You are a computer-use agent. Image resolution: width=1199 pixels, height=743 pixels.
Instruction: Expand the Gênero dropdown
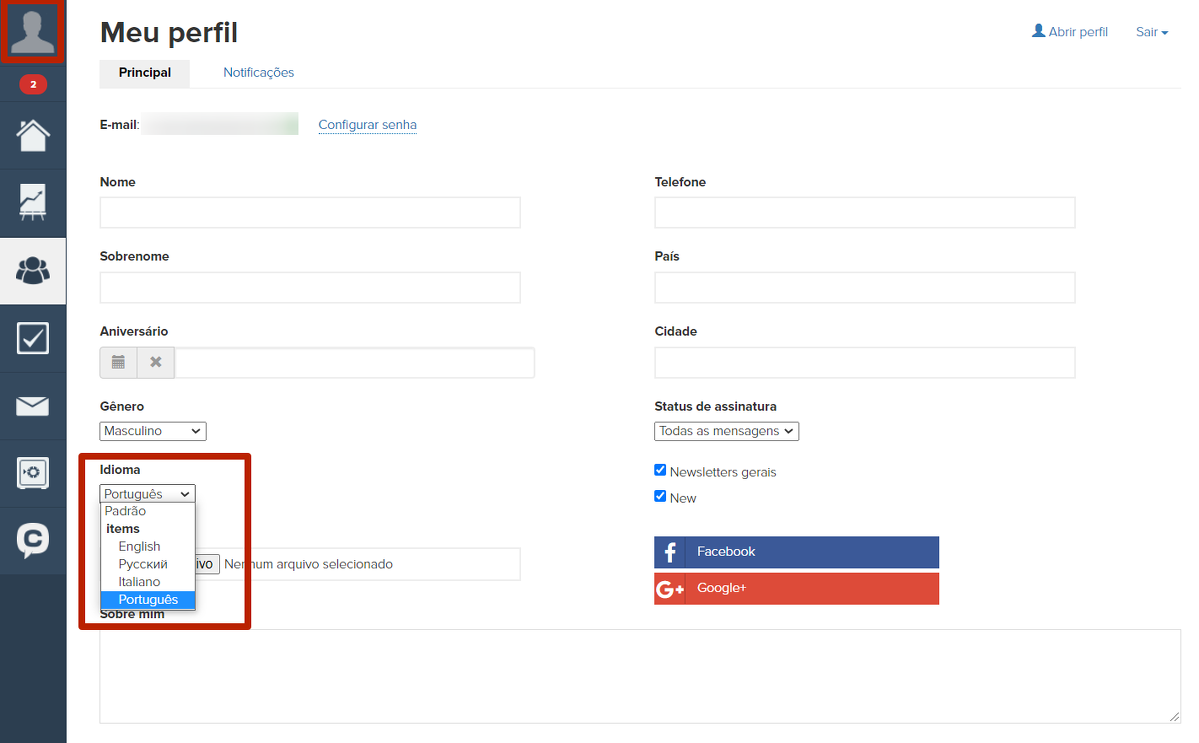(x=153, y=431)
